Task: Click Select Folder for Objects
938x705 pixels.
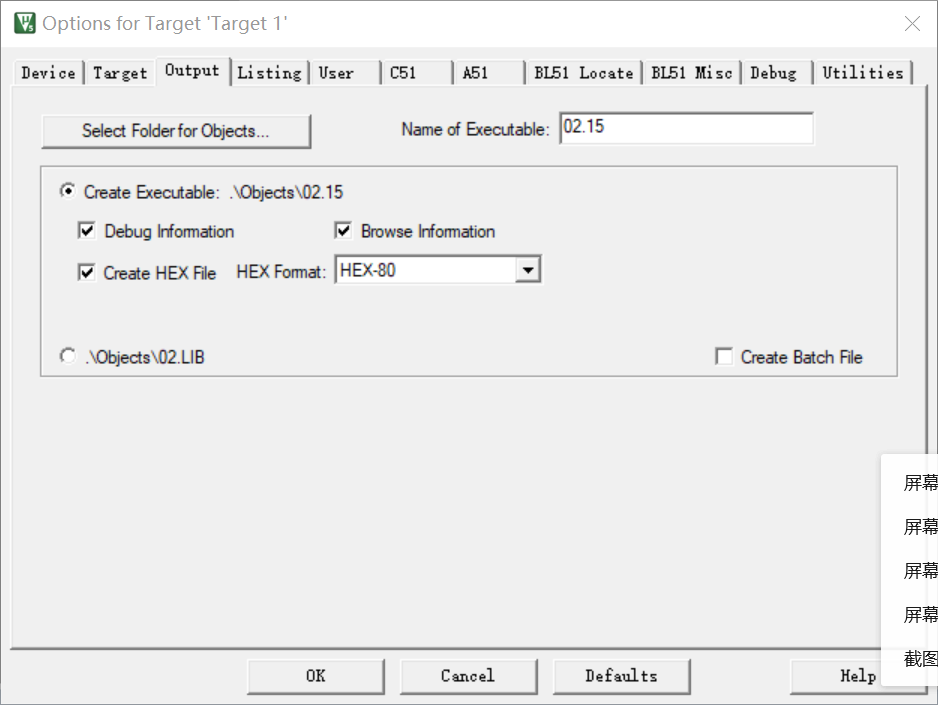Action: [x=176, y=131]
